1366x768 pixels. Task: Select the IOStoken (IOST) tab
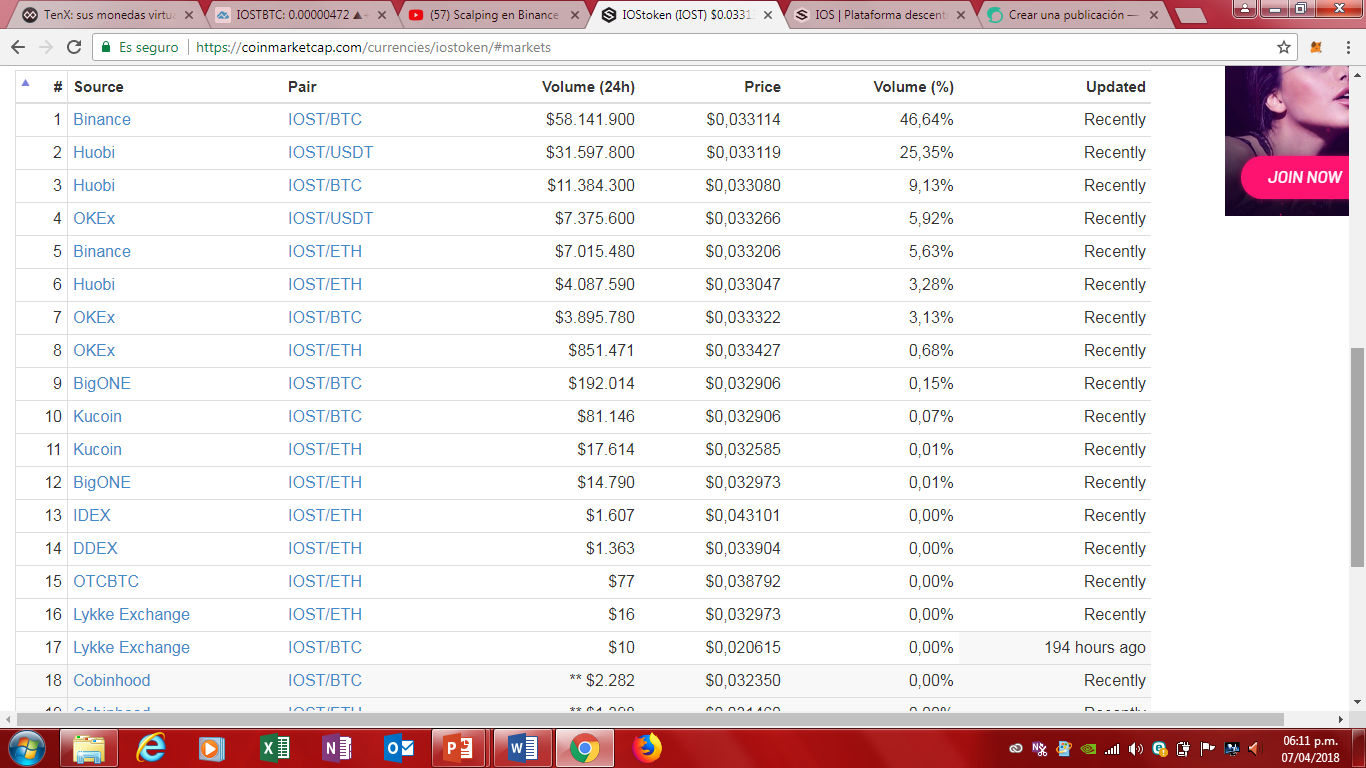(x=689, y=16)
